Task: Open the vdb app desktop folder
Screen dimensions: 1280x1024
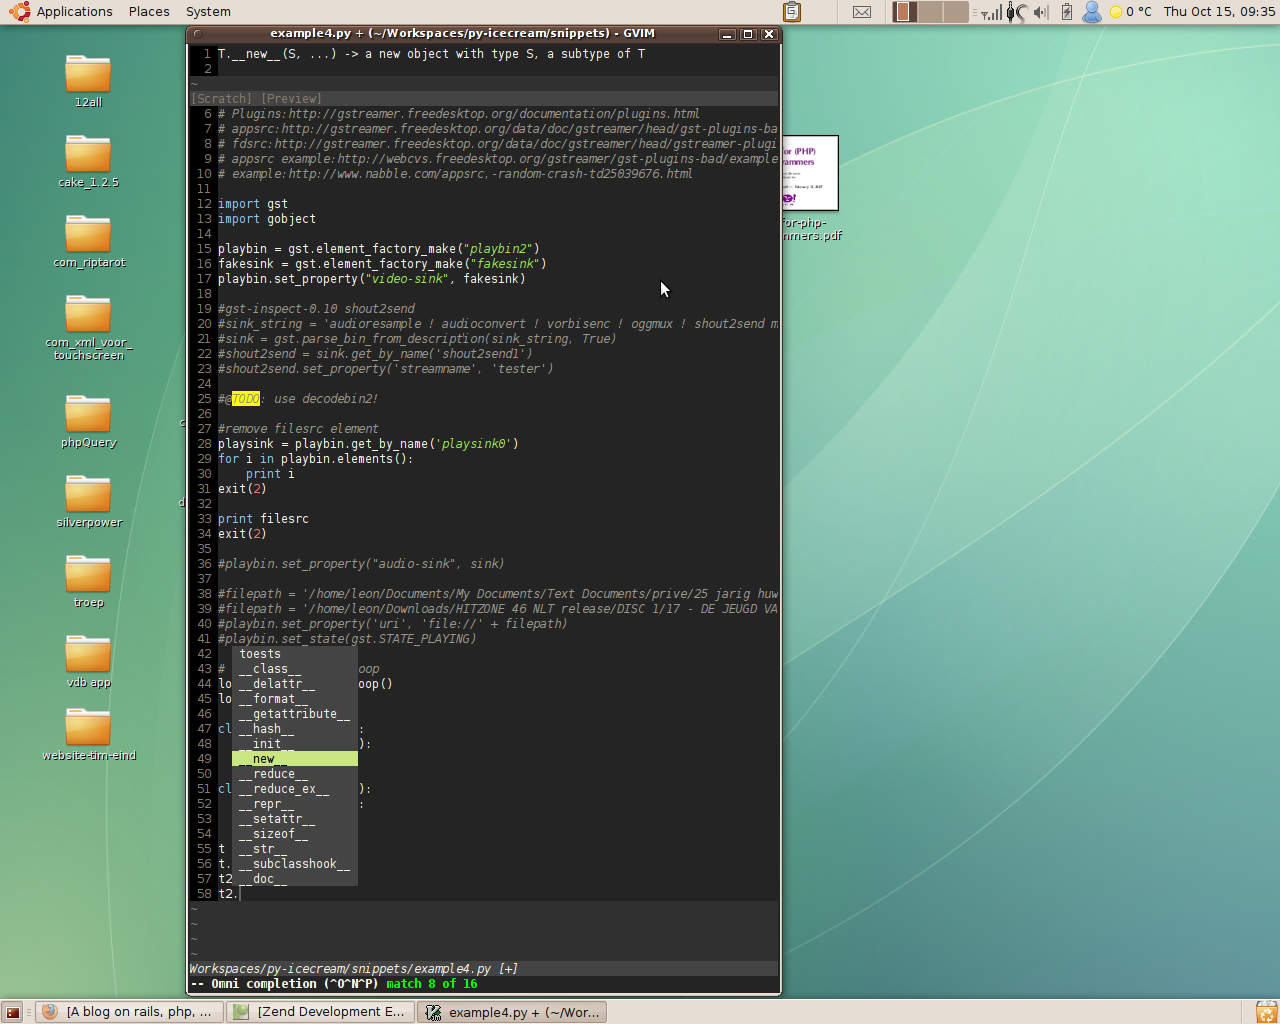Action: click(x=88, y=660)
